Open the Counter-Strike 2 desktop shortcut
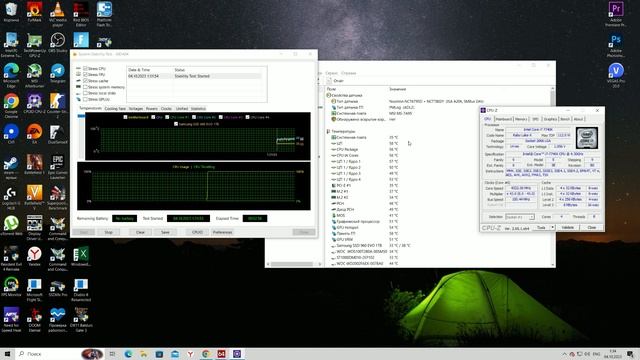Image resolution: width=640 pixels, height=360 pixels. coord(58,105)
